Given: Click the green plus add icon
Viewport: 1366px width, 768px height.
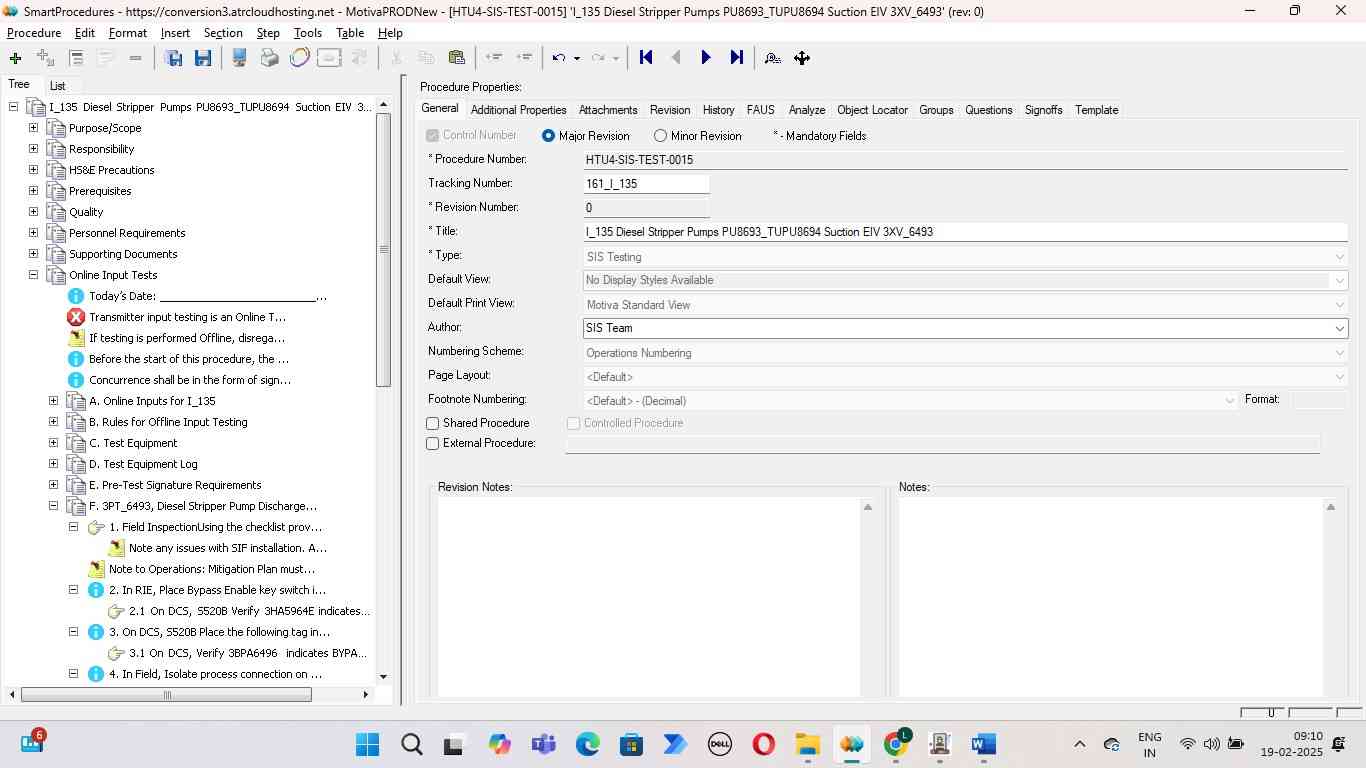Looking at the screenshot, I should 15,58.
